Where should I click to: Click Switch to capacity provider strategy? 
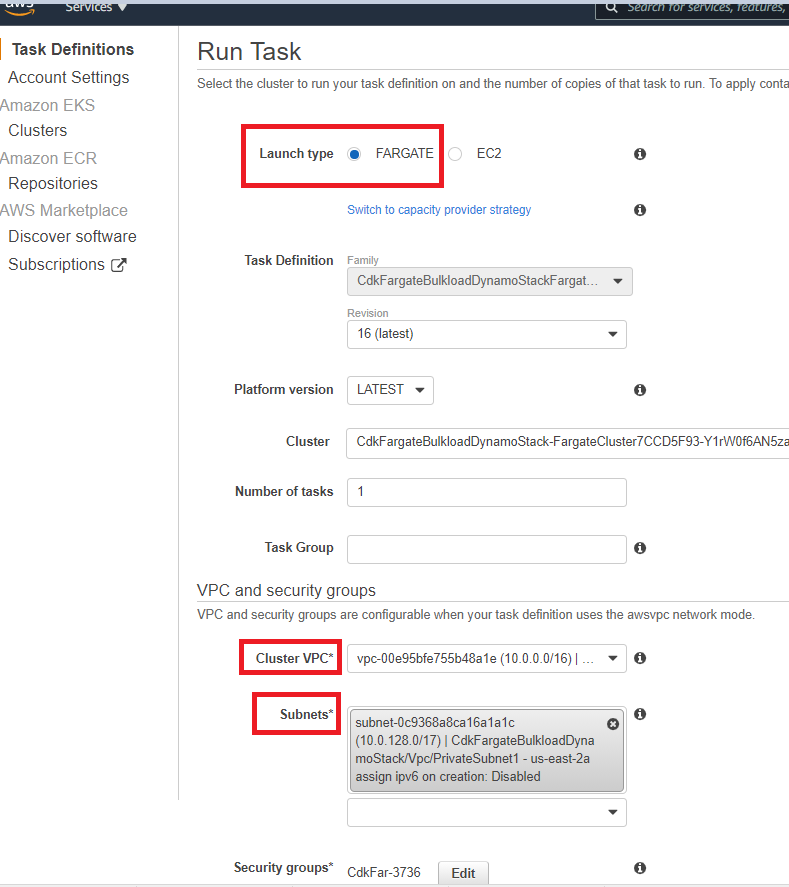pyautogui.click(x=439, y=210)
